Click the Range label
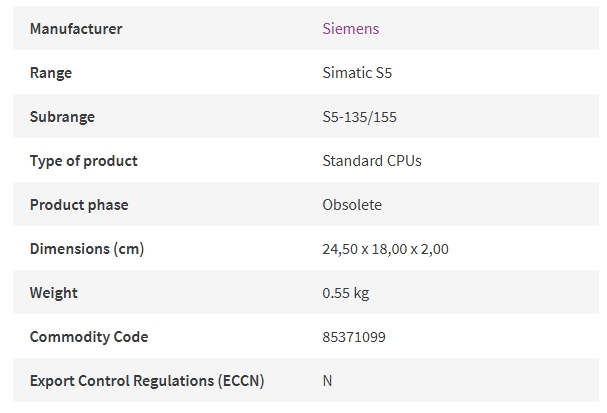The image size is (607, 413). pos(51,73)
